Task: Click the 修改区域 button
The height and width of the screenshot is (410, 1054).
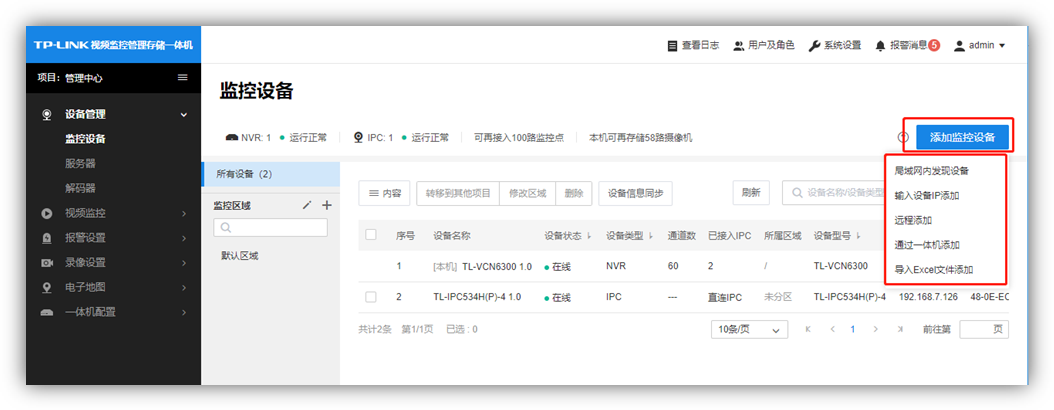Action: (528, 193)
